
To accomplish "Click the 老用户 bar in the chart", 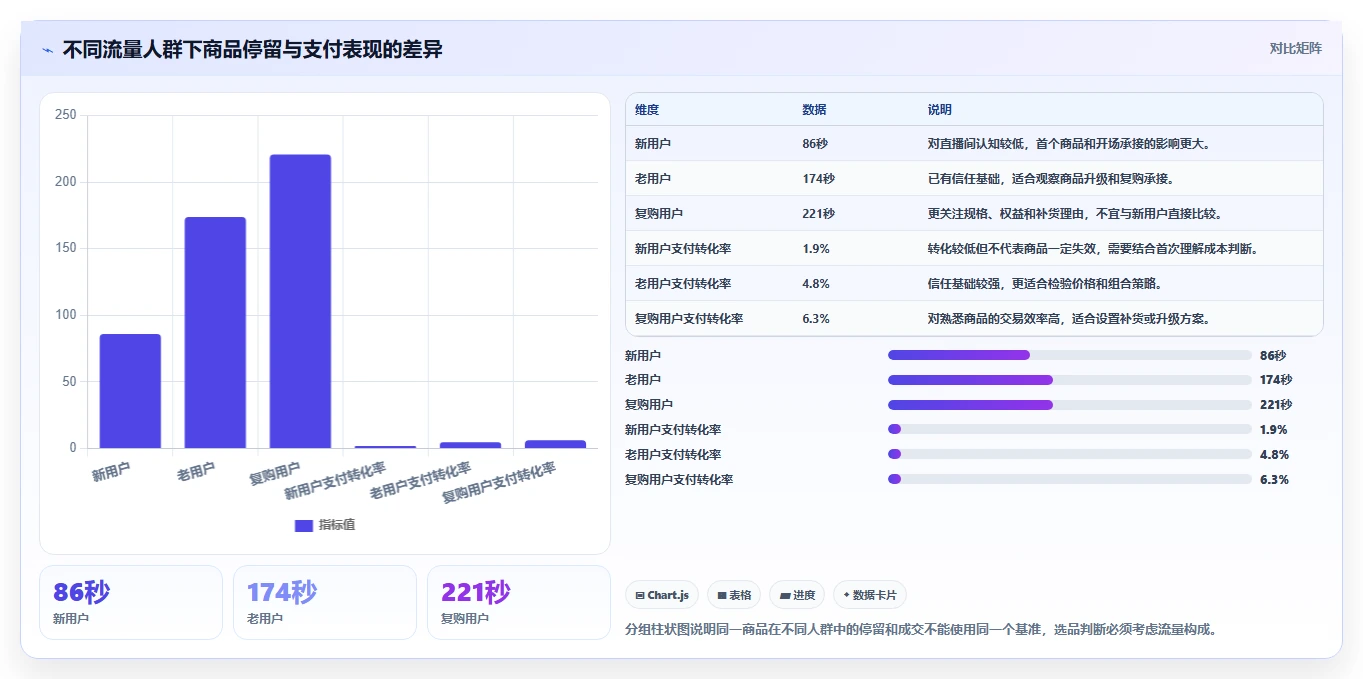I will point(215,332).
